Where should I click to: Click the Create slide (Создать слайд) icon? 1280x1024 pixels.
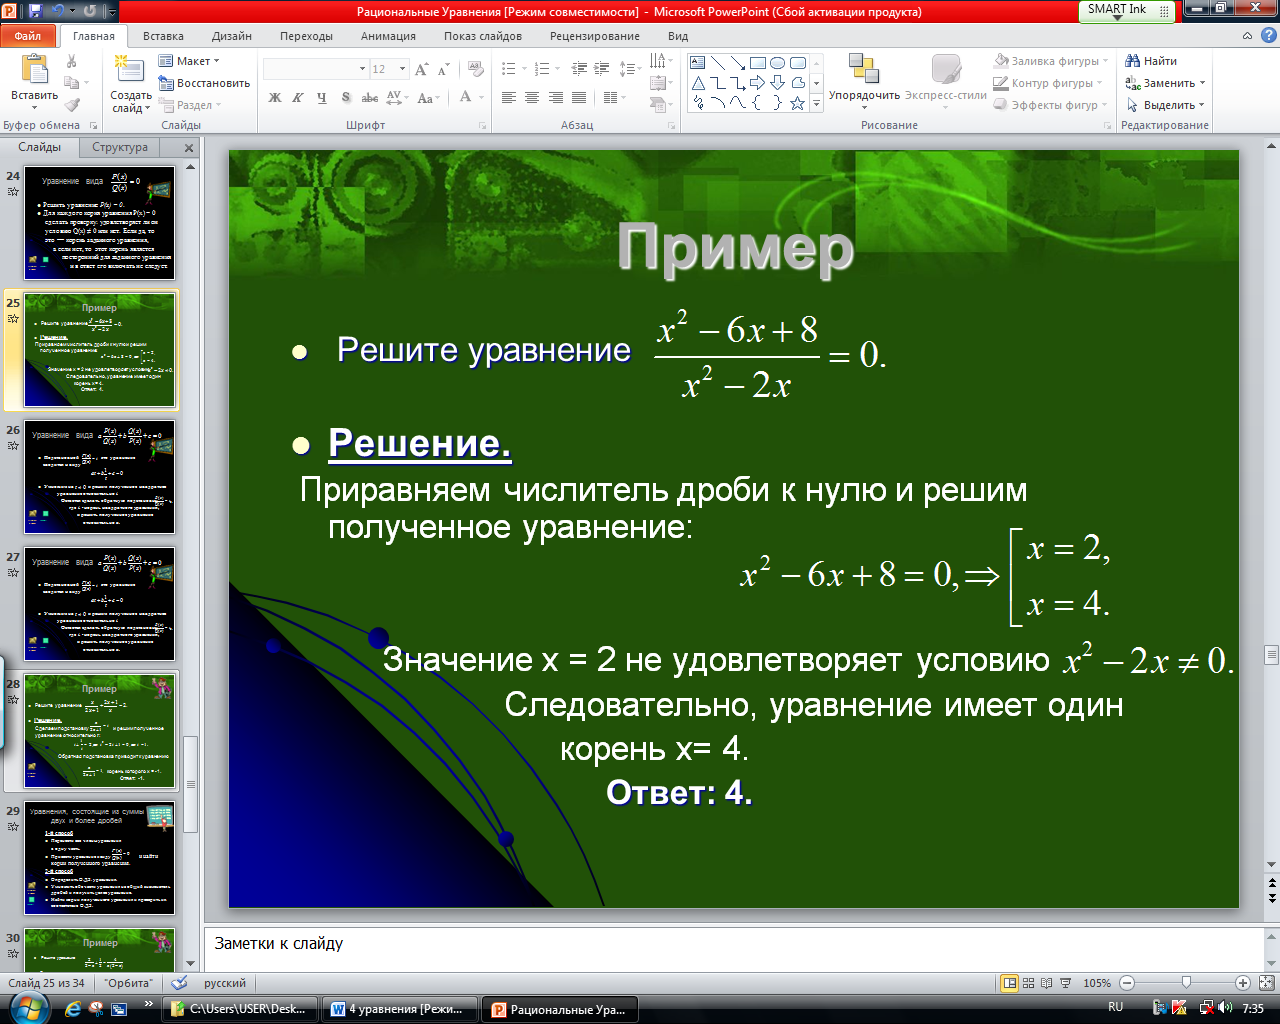coord(129,70)
